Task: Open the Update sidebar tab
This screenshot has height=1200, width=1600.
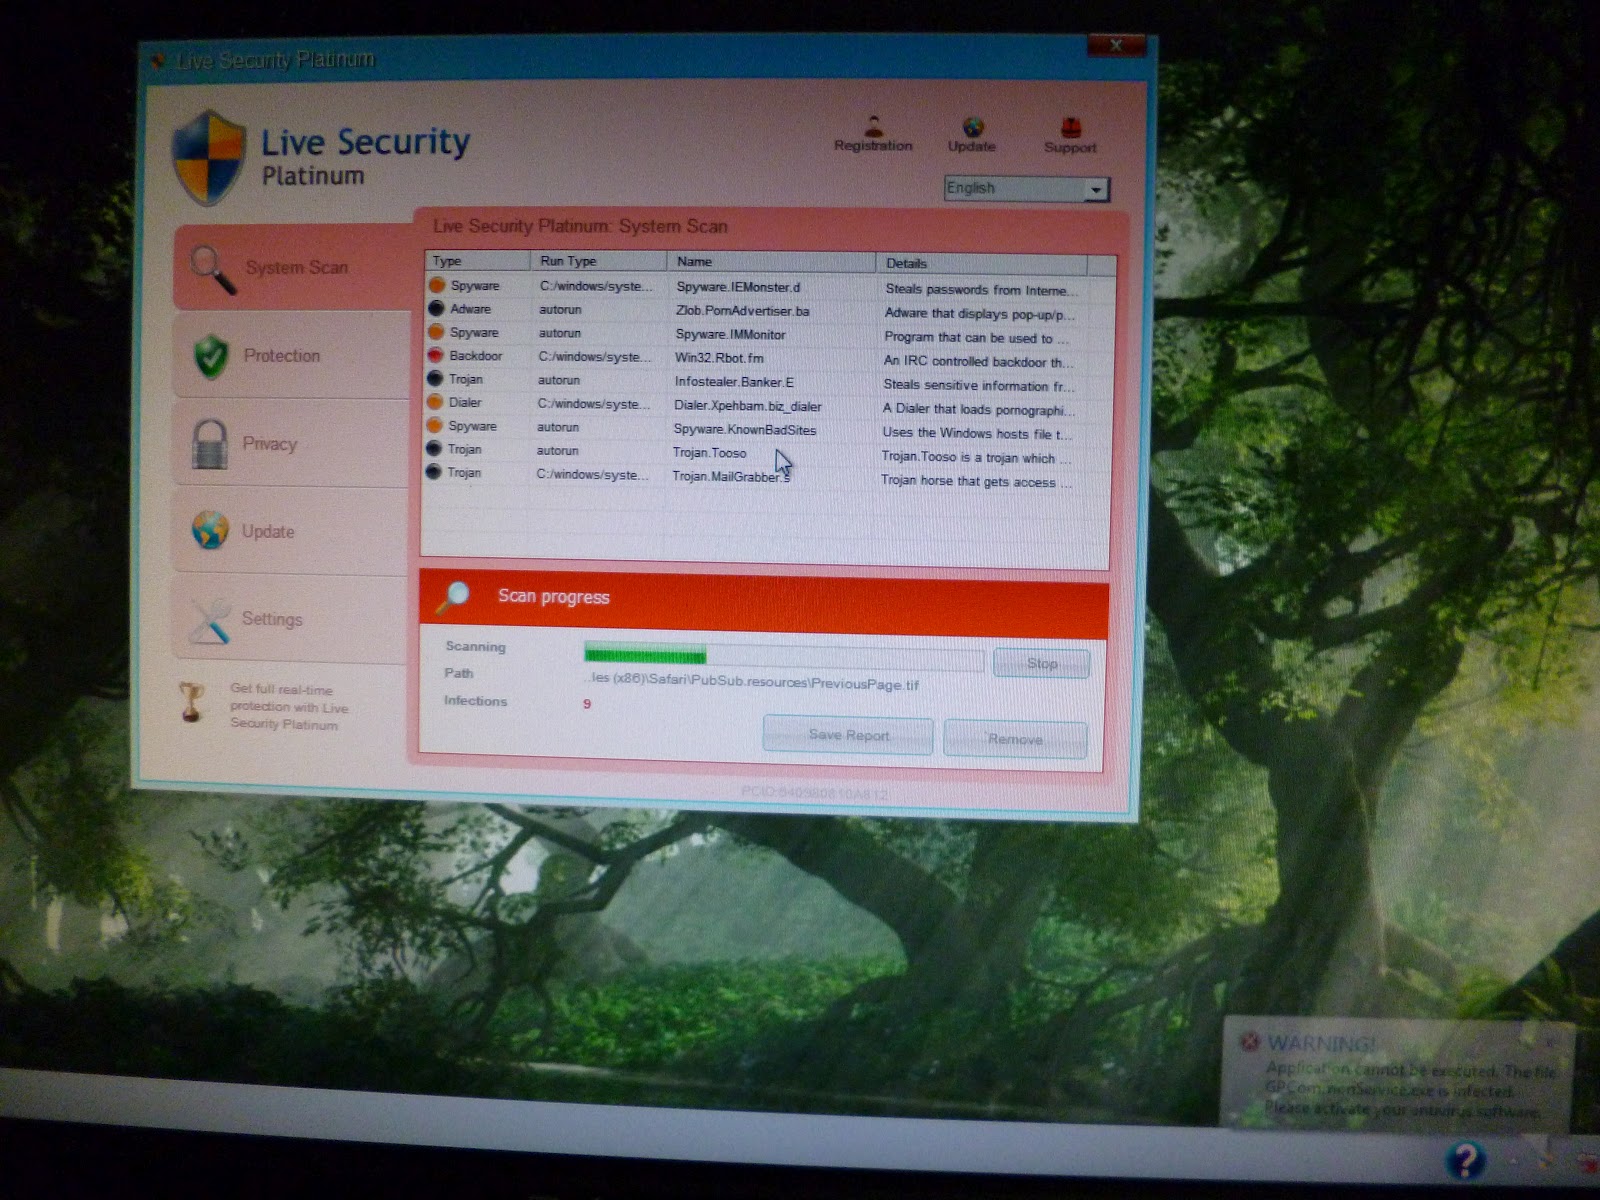Action: point(289,531)
